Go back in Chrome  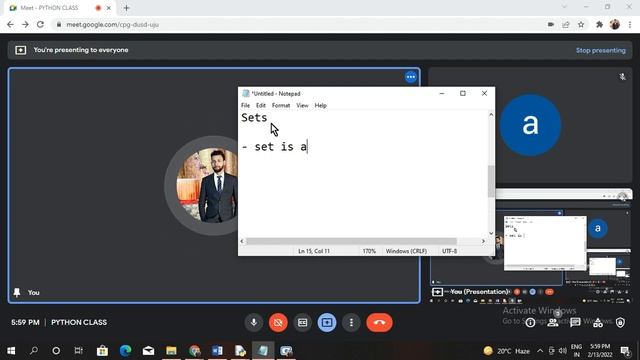tap(10, 24)
